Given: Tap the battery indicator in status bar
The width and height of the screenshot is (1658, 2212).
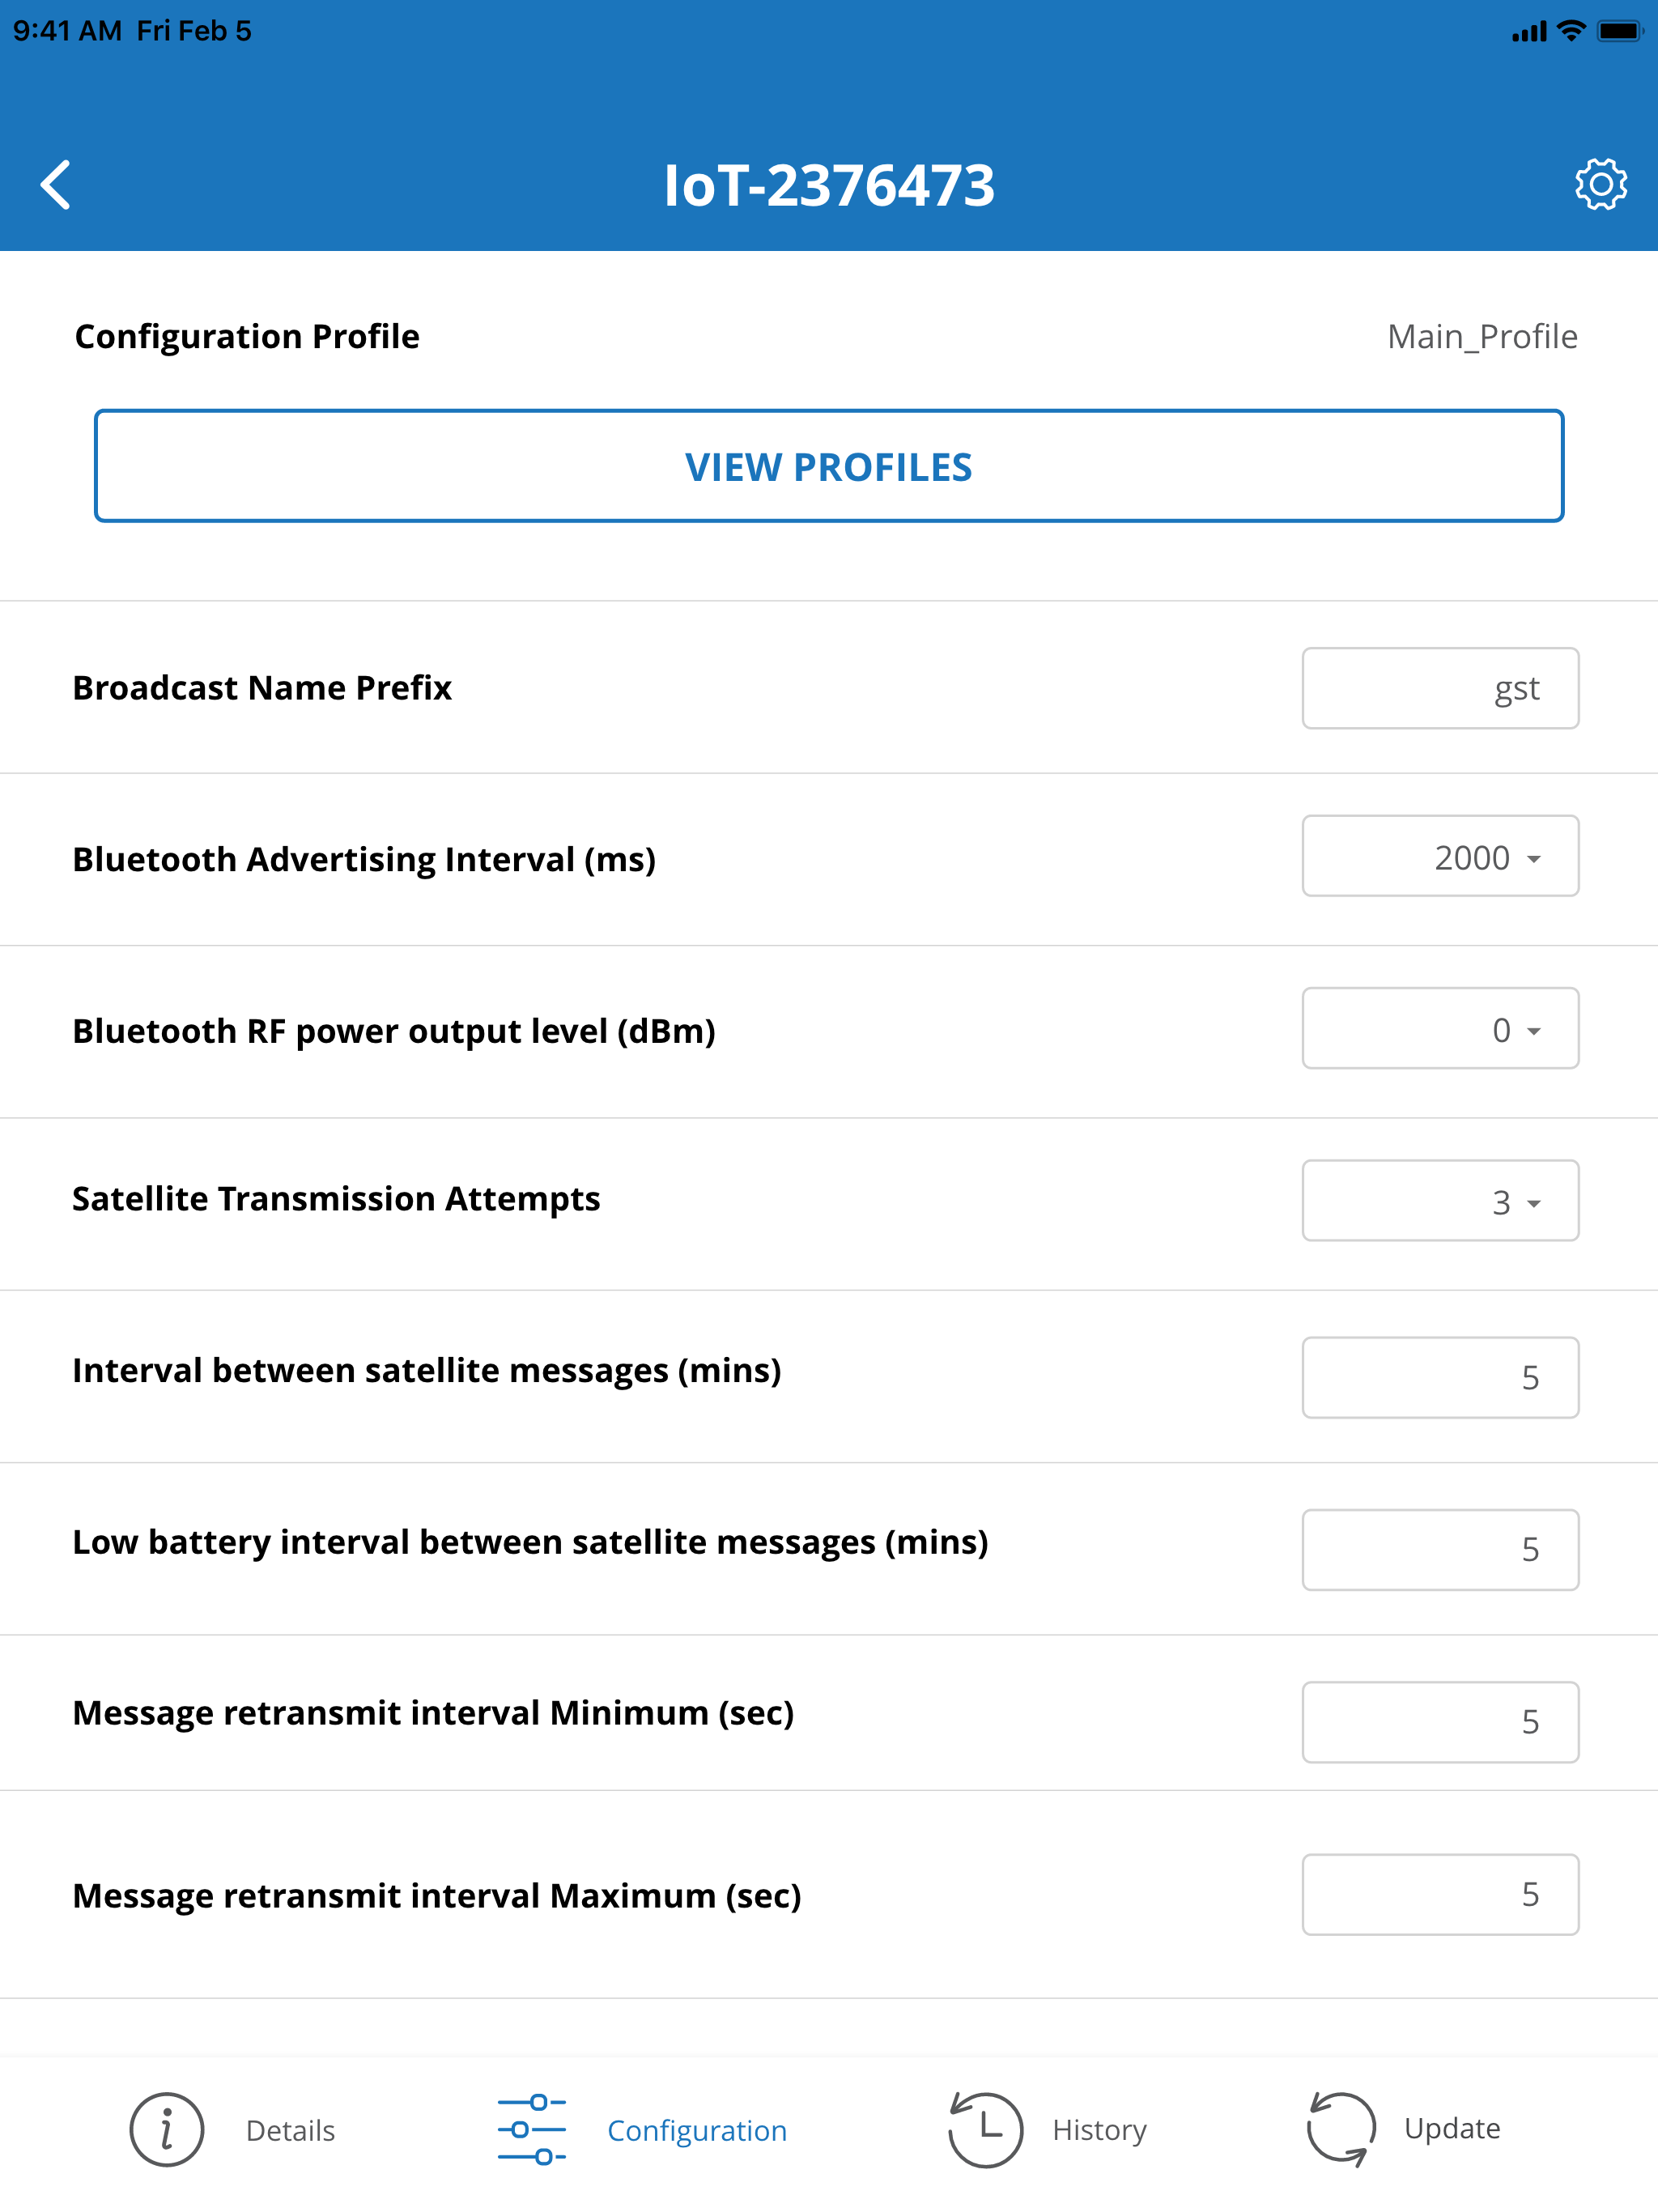Looking at the screenshot, I should (x=1620, y=30).
